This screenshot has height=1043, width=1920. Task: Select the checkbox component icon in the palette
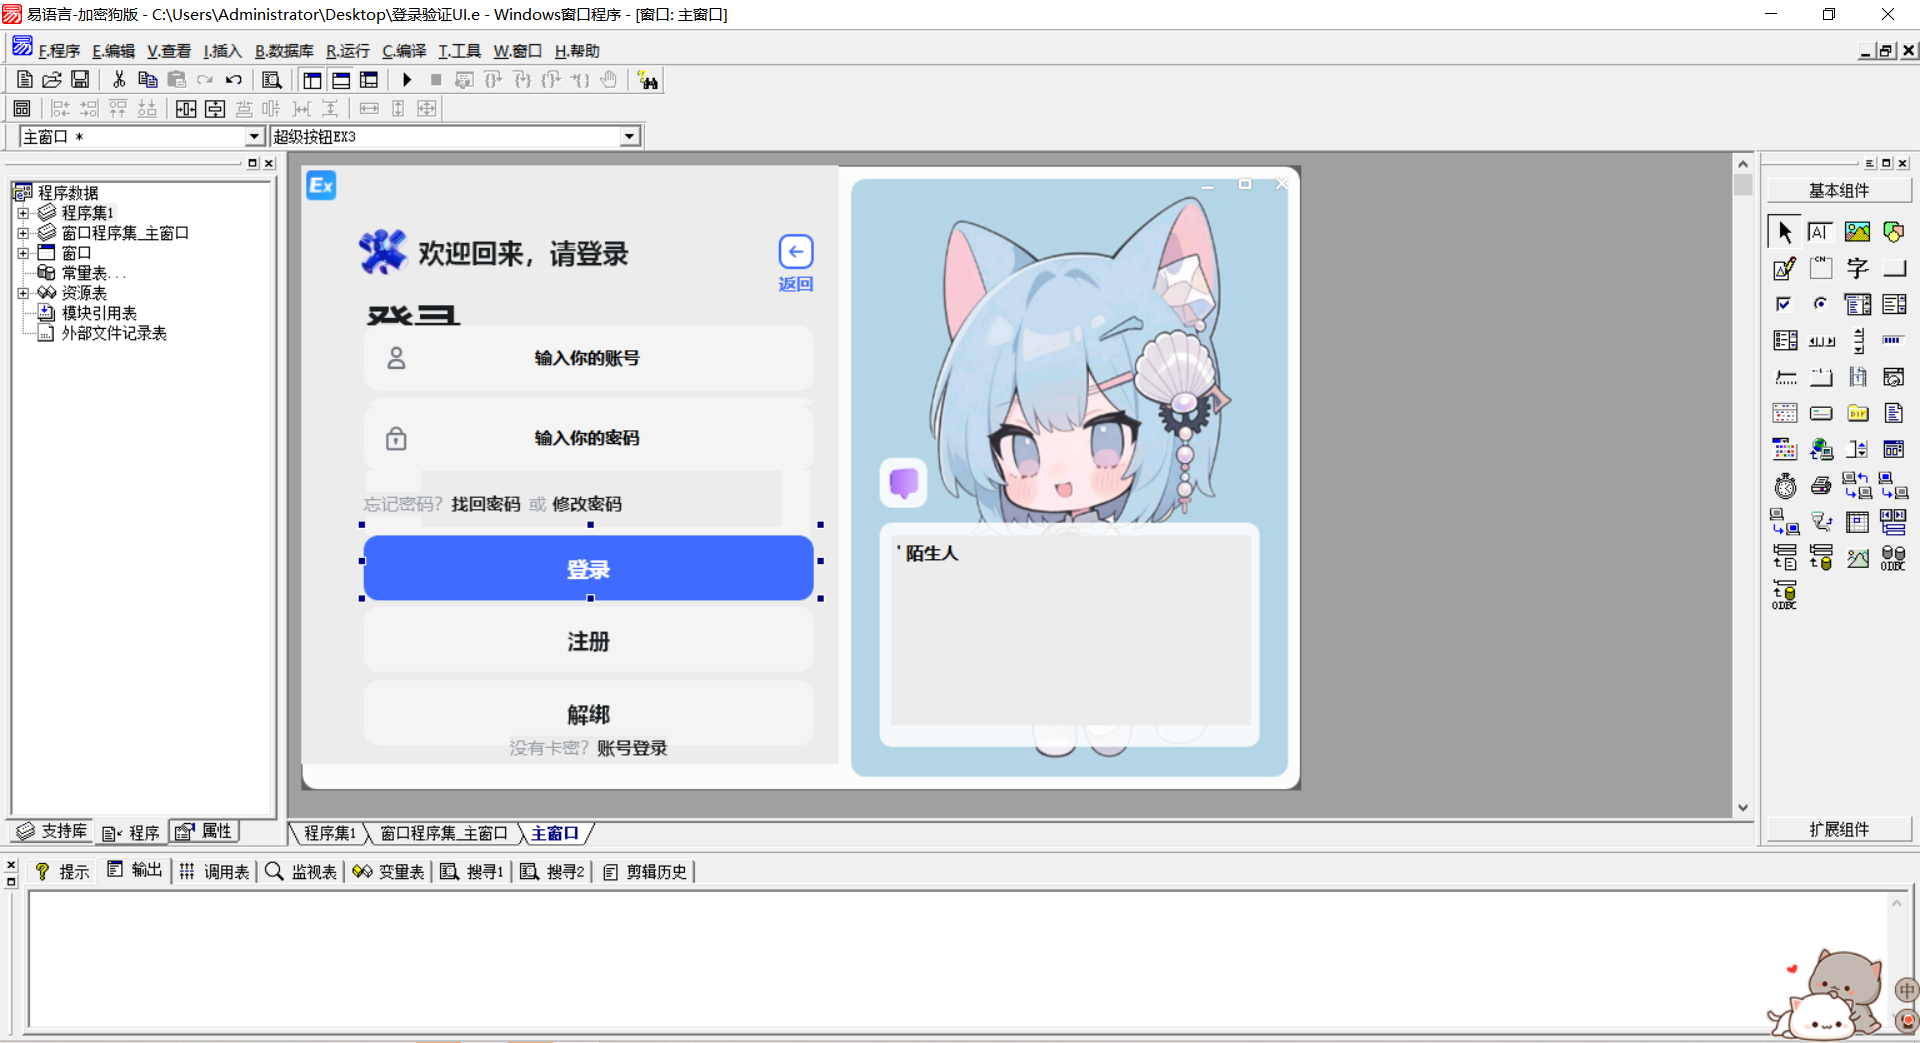[x=1784, y=303]
